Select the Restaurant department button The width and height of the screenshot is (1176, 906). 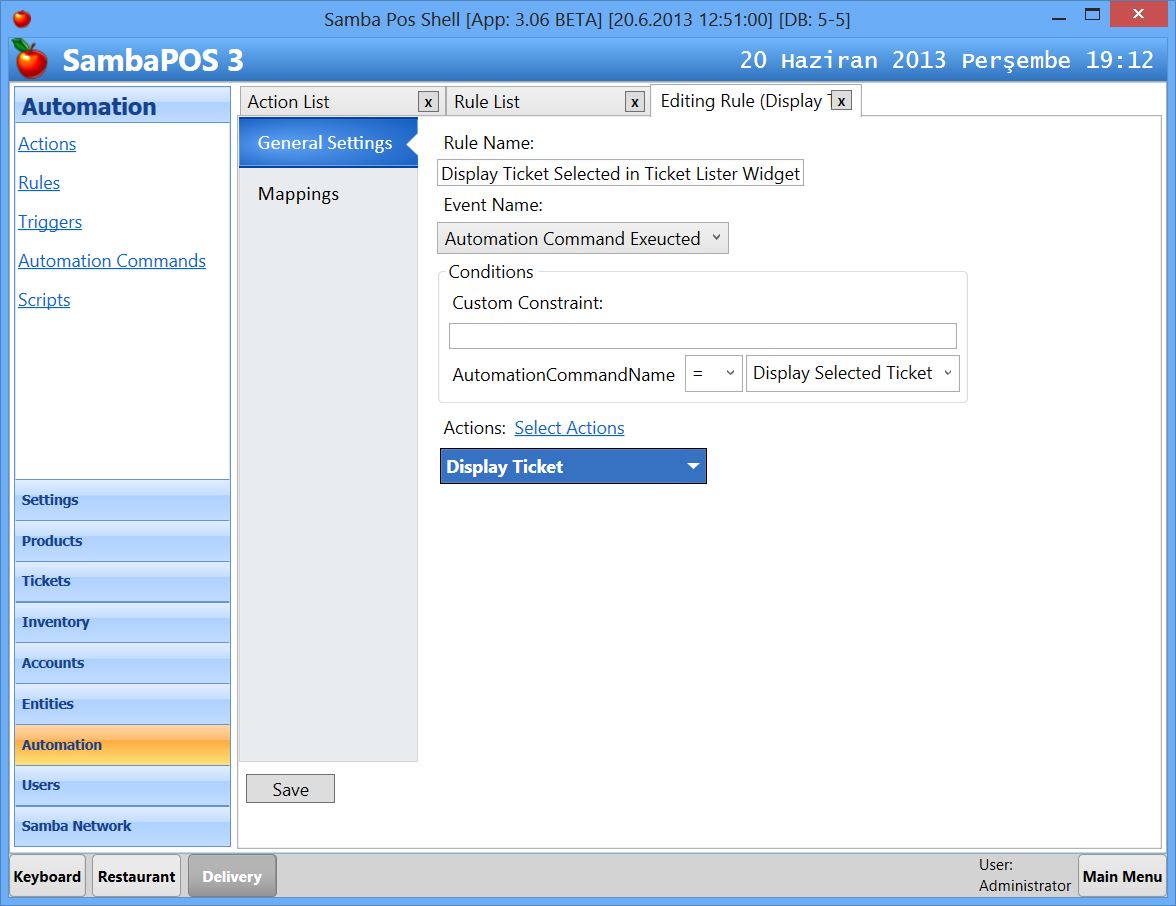pyautogui.click(x=136, y=875)
